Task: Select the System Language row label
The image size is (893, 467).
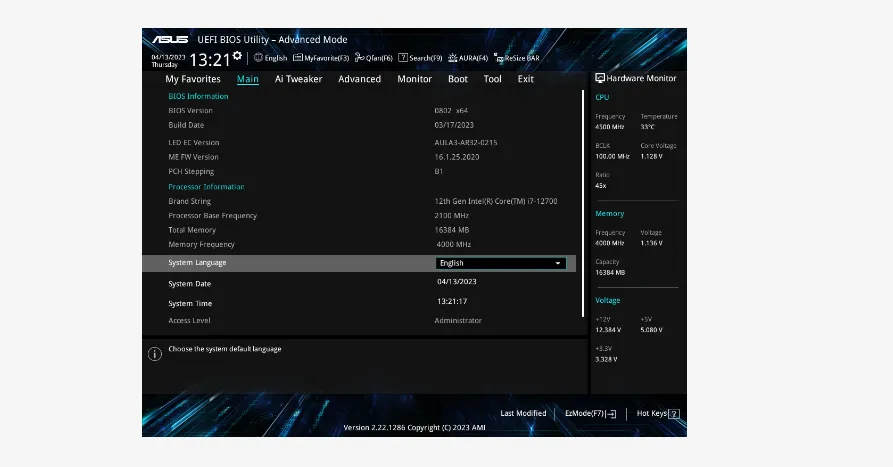Action: click(x=197, y=263)
